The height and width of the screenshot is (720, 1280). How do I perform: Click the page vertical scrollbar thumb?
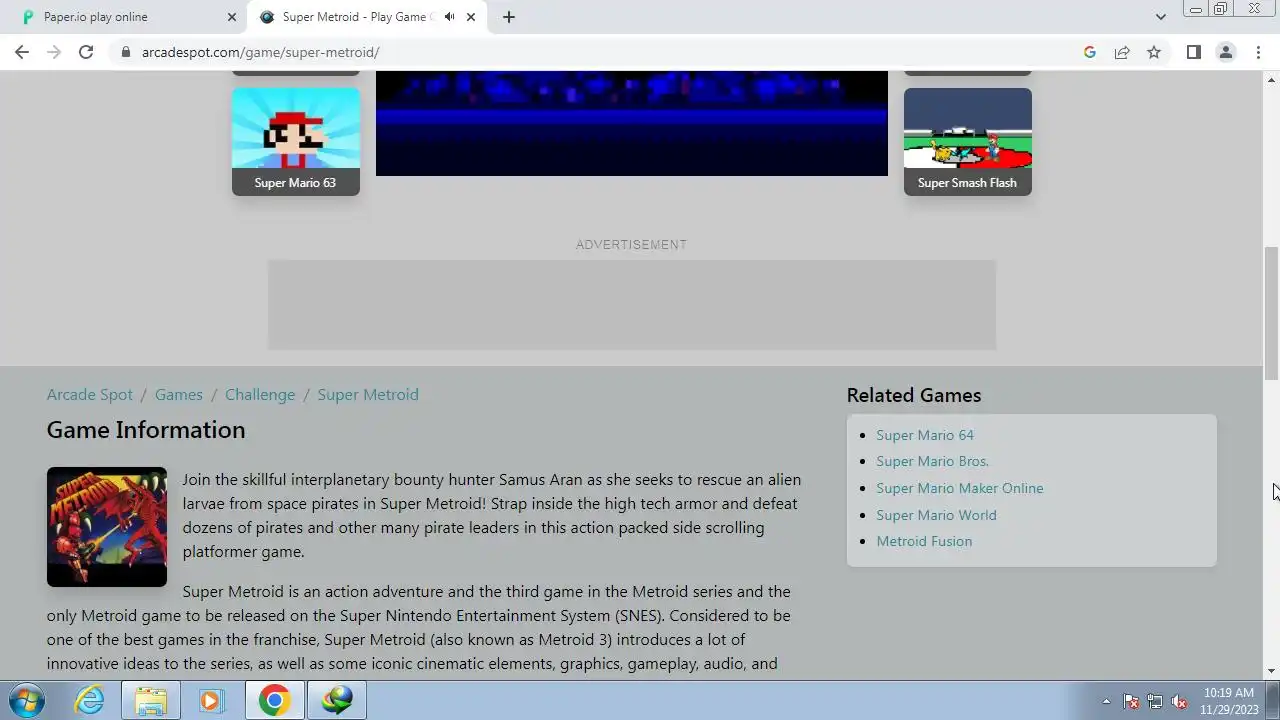(1271, 313)
